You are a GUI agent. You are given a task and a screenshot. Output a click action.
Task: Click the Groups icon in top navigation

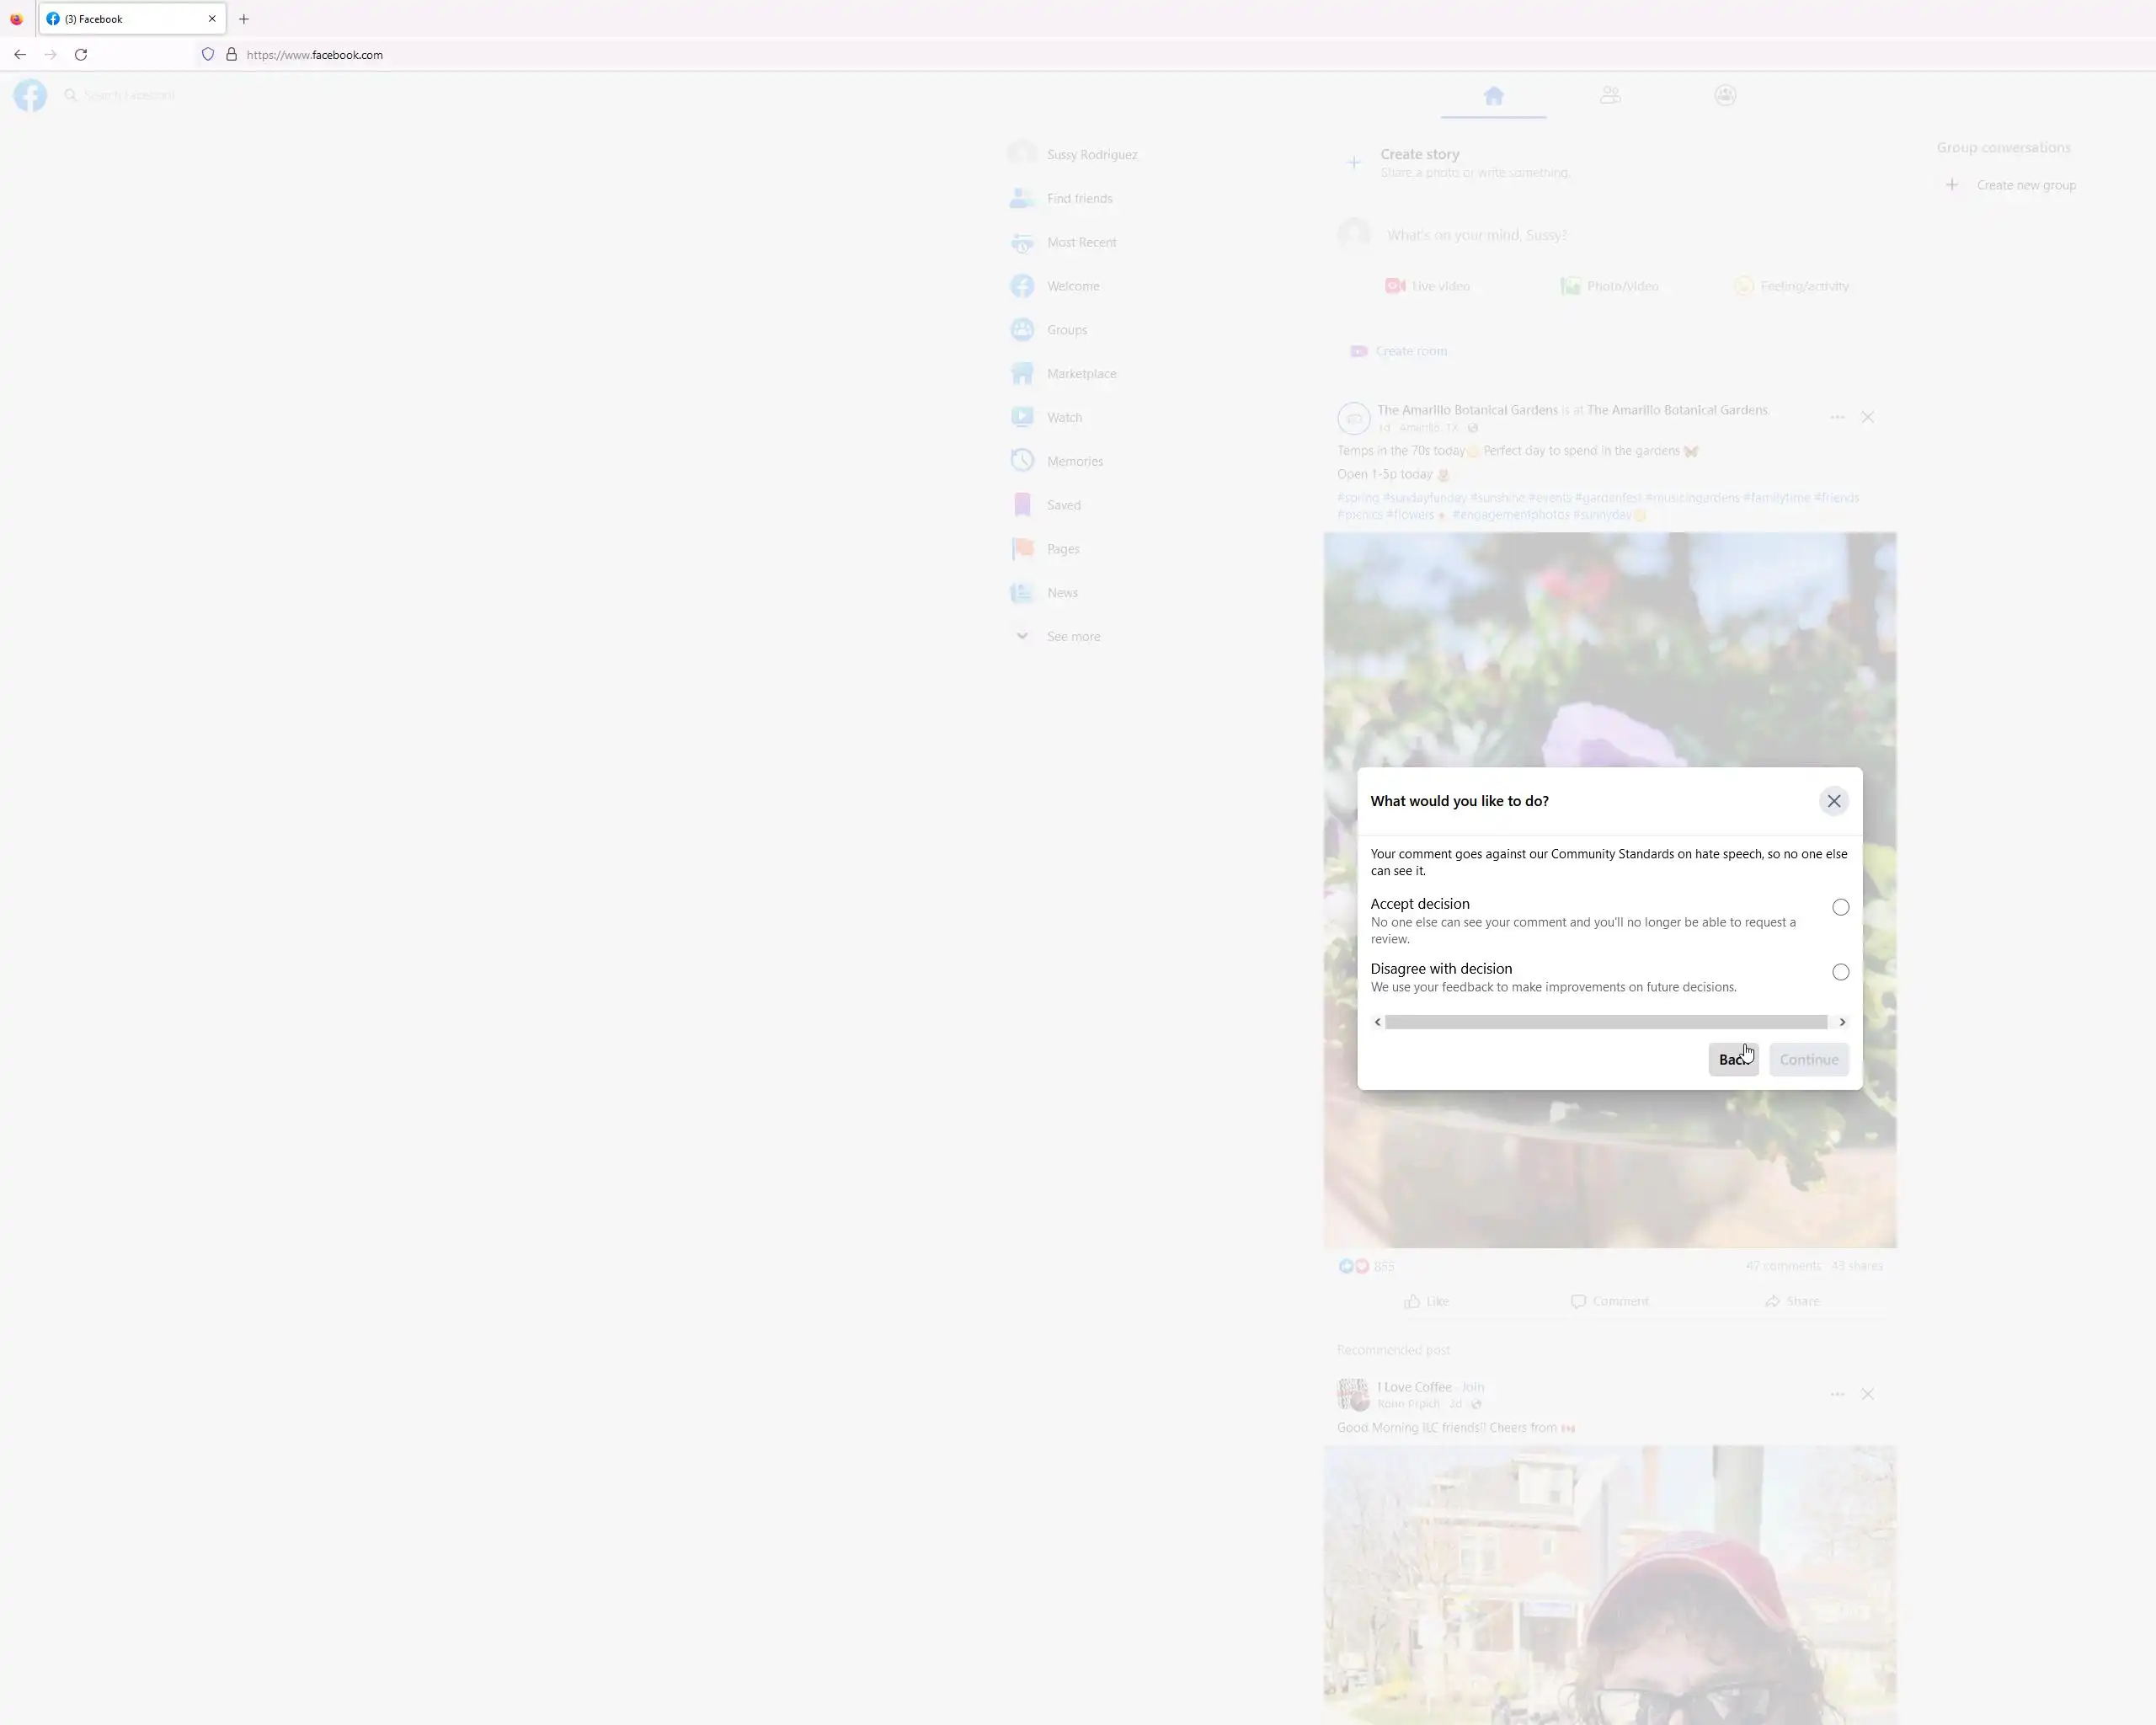pyautogui.click(x=1725, y=96)
